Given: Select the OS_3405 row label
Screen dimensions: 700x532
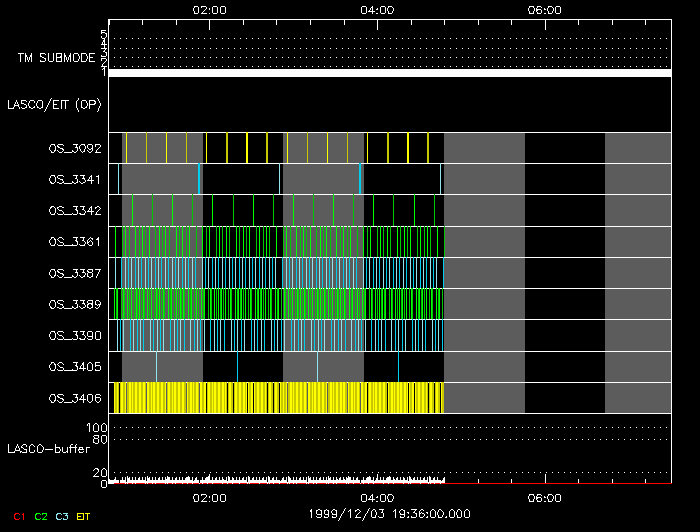Looking at the screenshot, I should (x=75, y=367).
